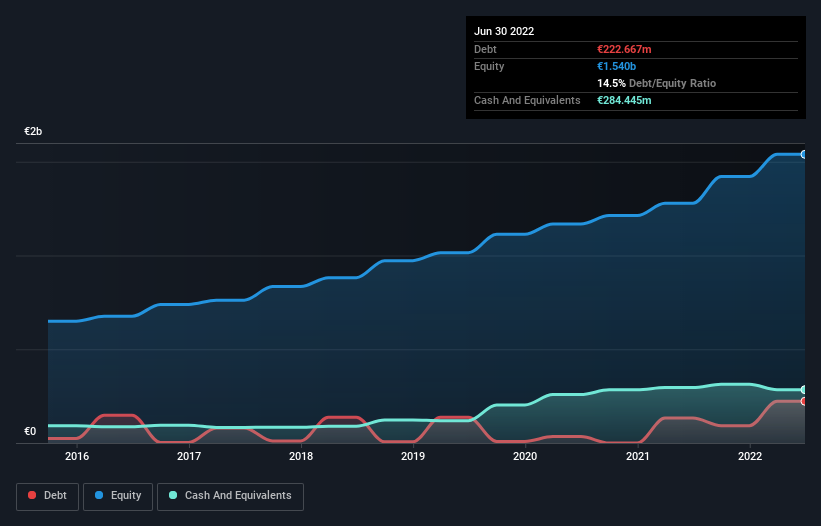The image size is (821, 526).
Task: Click the €2b y-axis label
Action: click(33, 131)
